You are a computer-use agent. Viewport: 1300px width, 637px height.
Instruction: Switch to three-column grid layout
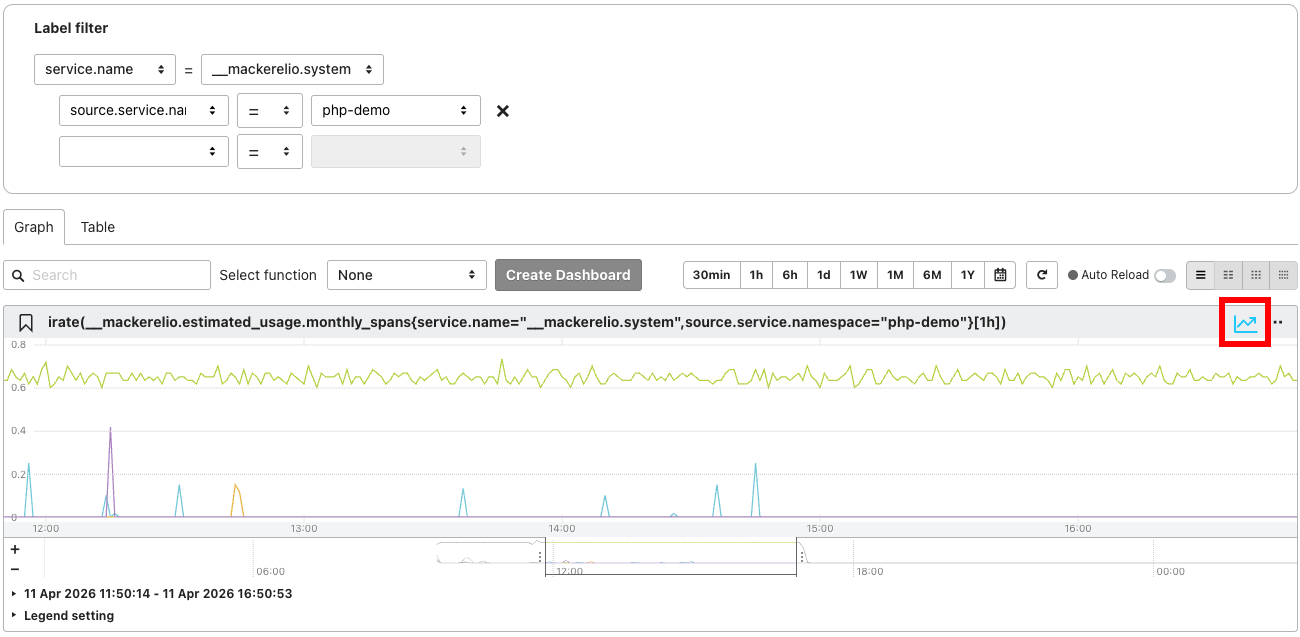[x=1256, y=275]
